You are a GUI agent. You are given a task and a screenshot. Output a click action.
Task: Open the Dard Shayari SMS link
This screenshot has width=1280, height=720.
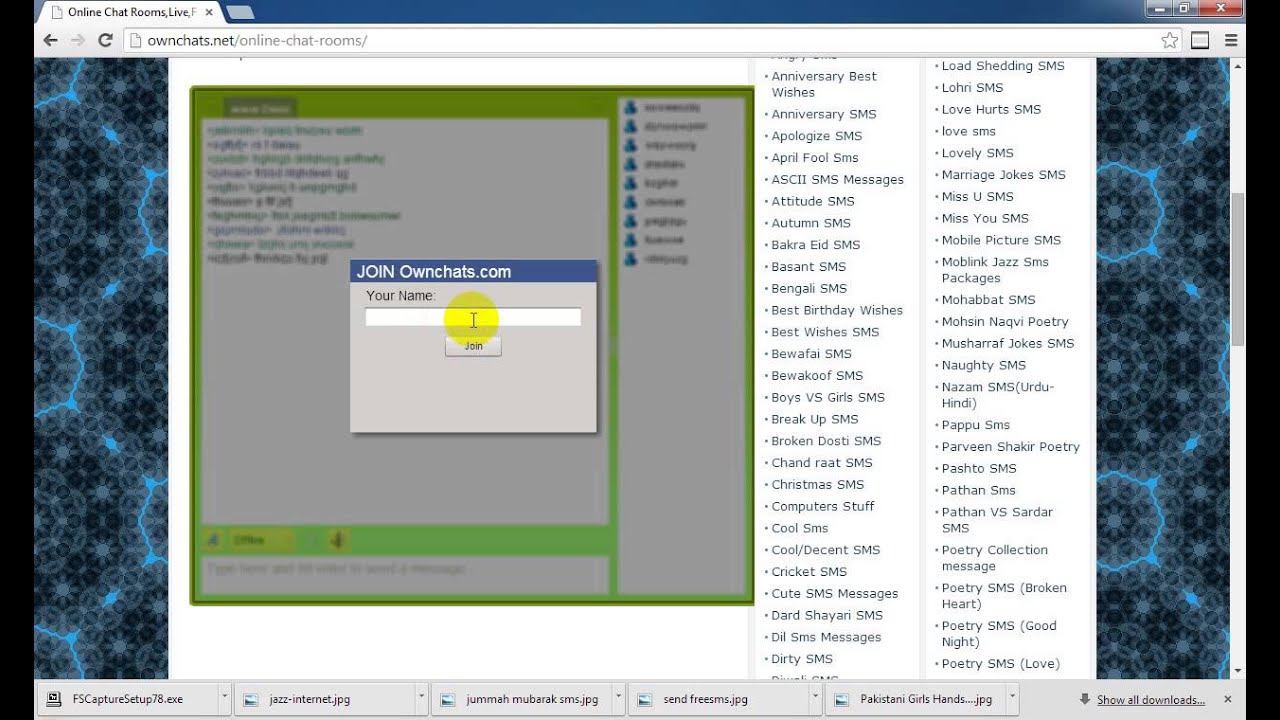[827, 615]
